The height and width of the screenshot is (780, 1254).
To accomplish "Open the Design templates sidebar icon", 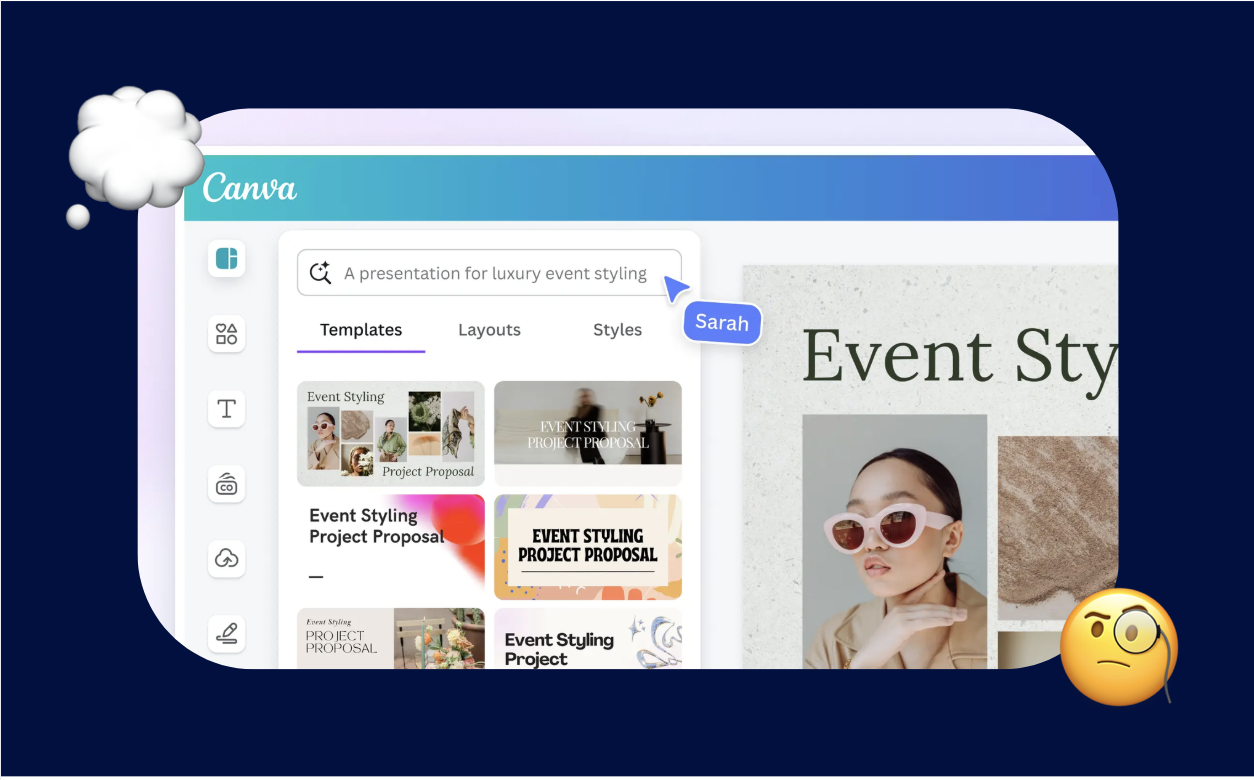I will [227, 259].
